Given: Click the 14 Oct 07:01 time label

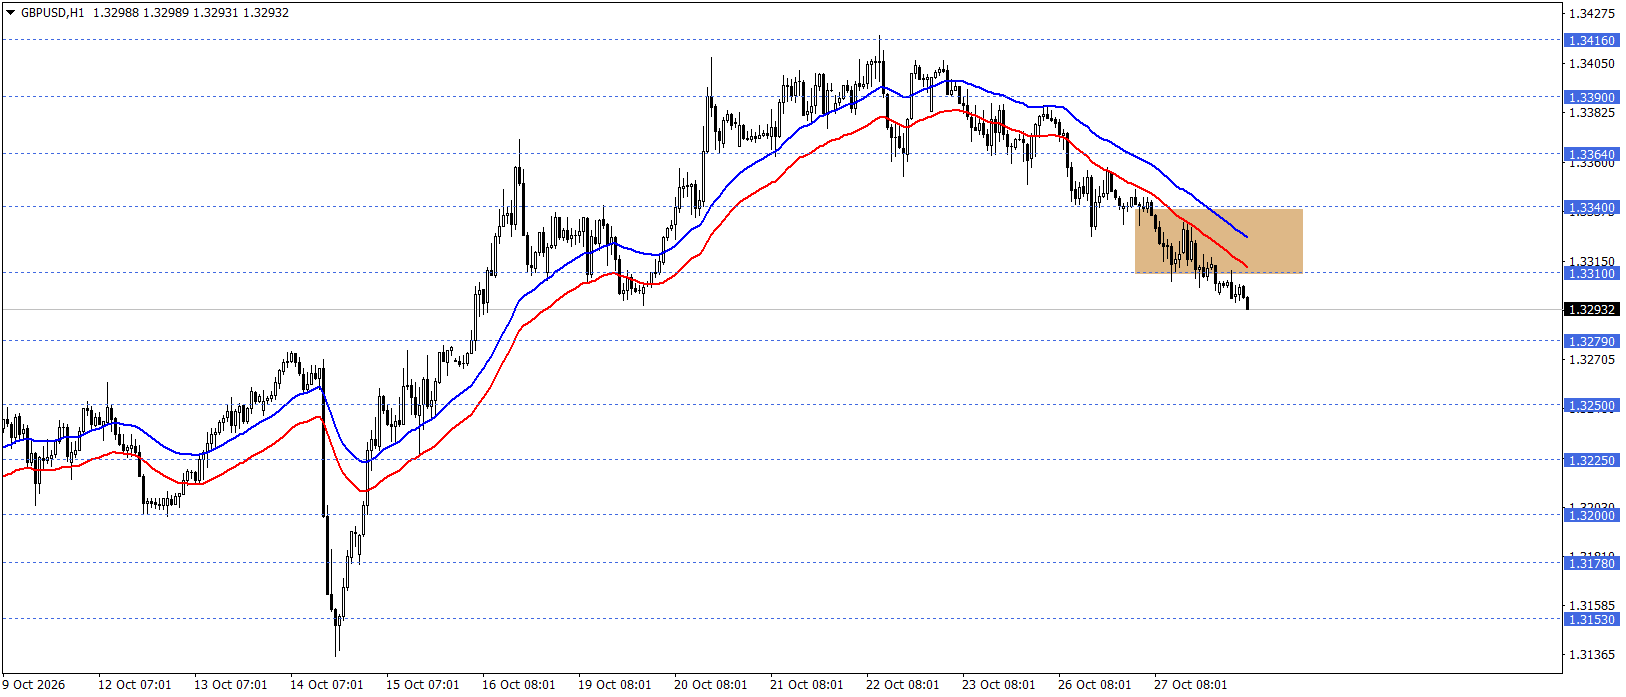Looking at the screenshot, I should (x=327, y=685).
